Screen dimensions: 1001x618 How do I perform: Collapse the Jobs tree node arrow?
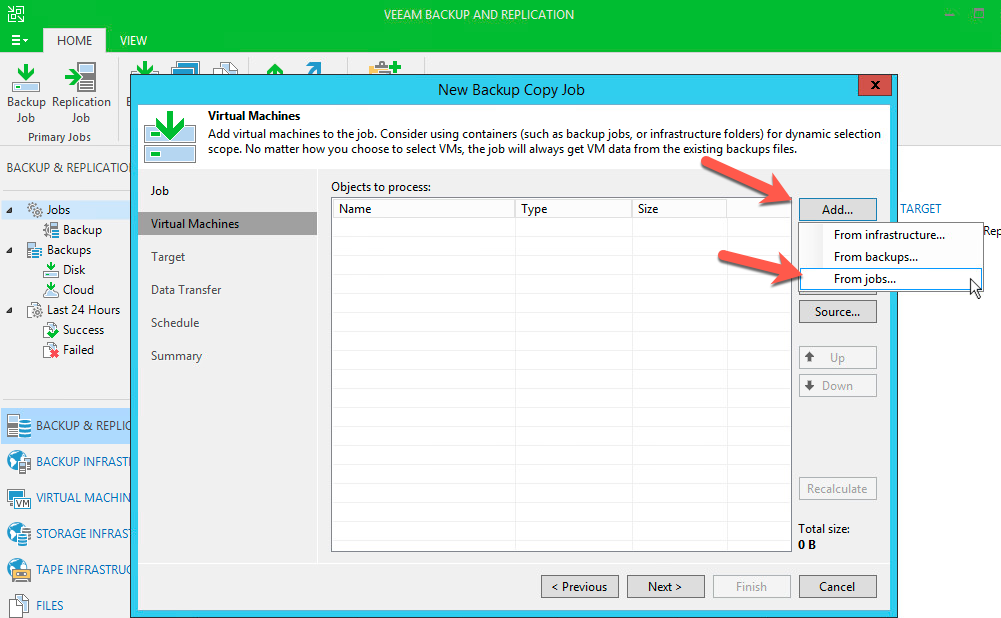click(x=10, y=210)
